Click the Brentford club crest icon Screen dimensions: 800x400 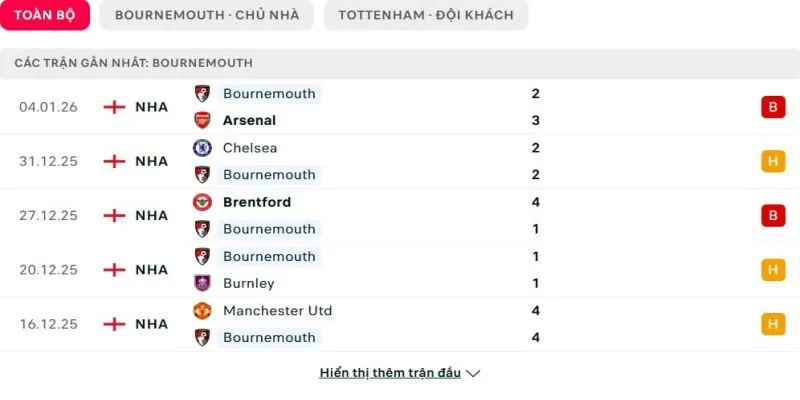pos(202,202)
